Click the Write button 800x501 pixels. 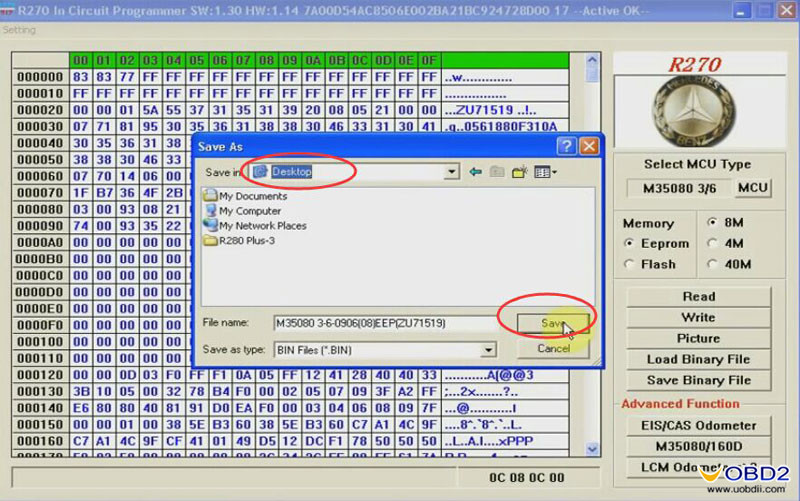(698, 317)
